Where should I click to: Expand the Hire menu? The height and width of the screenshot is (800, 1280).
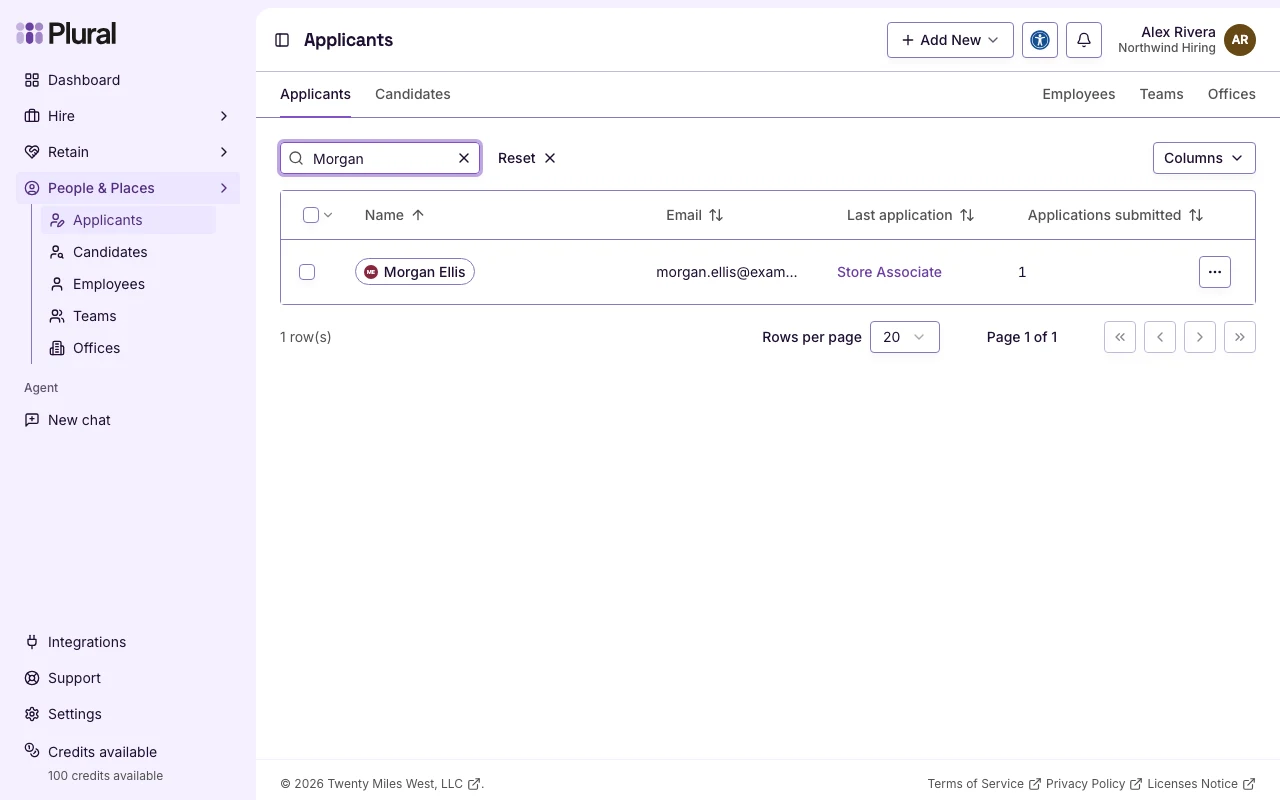pyautogui.click(x=128, y=116)
